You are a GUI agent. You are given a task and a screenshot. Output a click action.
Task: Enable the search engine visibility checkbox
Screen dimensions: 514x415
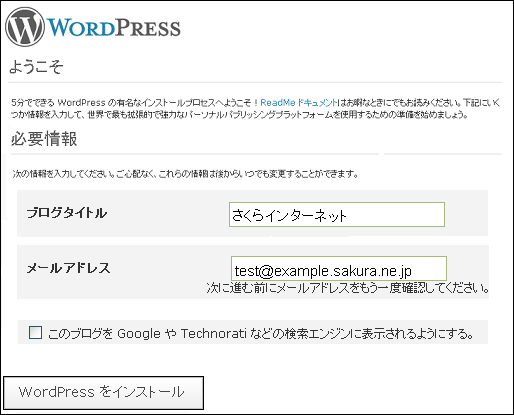[x=35, y=332]
